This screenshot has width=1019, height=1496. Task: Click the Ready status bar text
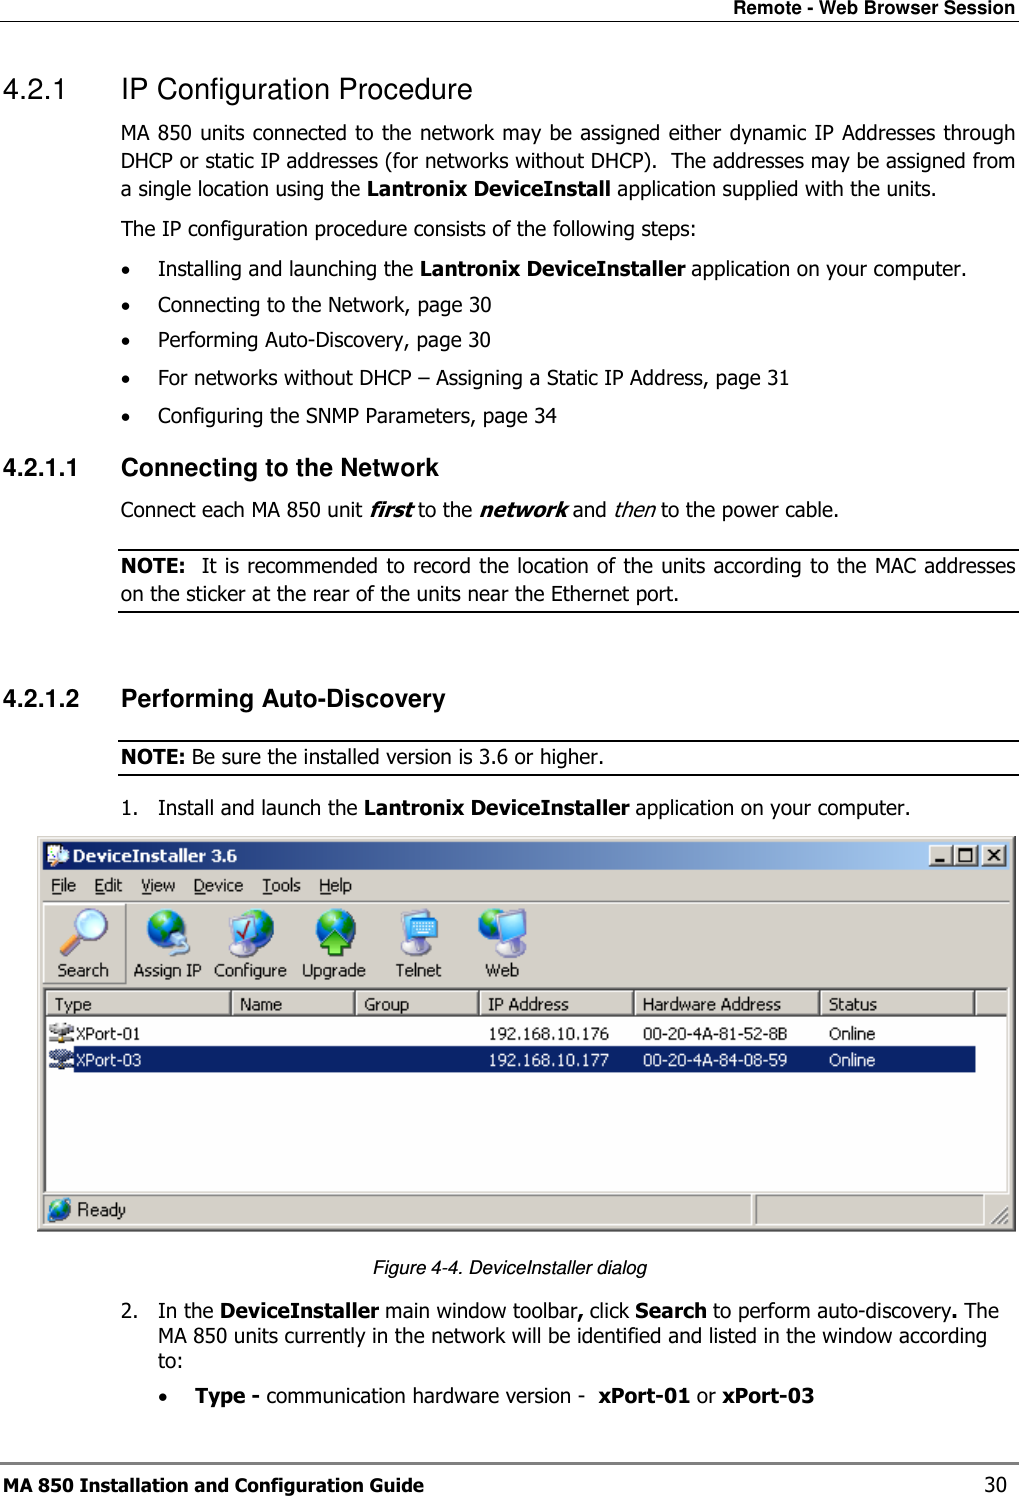tap(102, 1209)
